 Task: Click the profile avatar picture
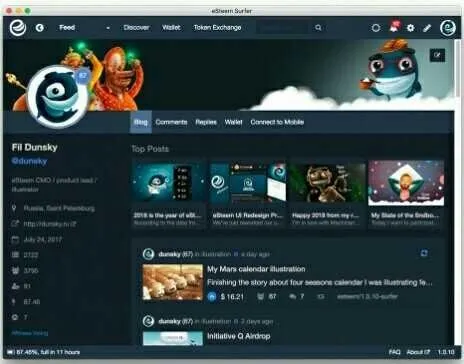click(57, 97)
